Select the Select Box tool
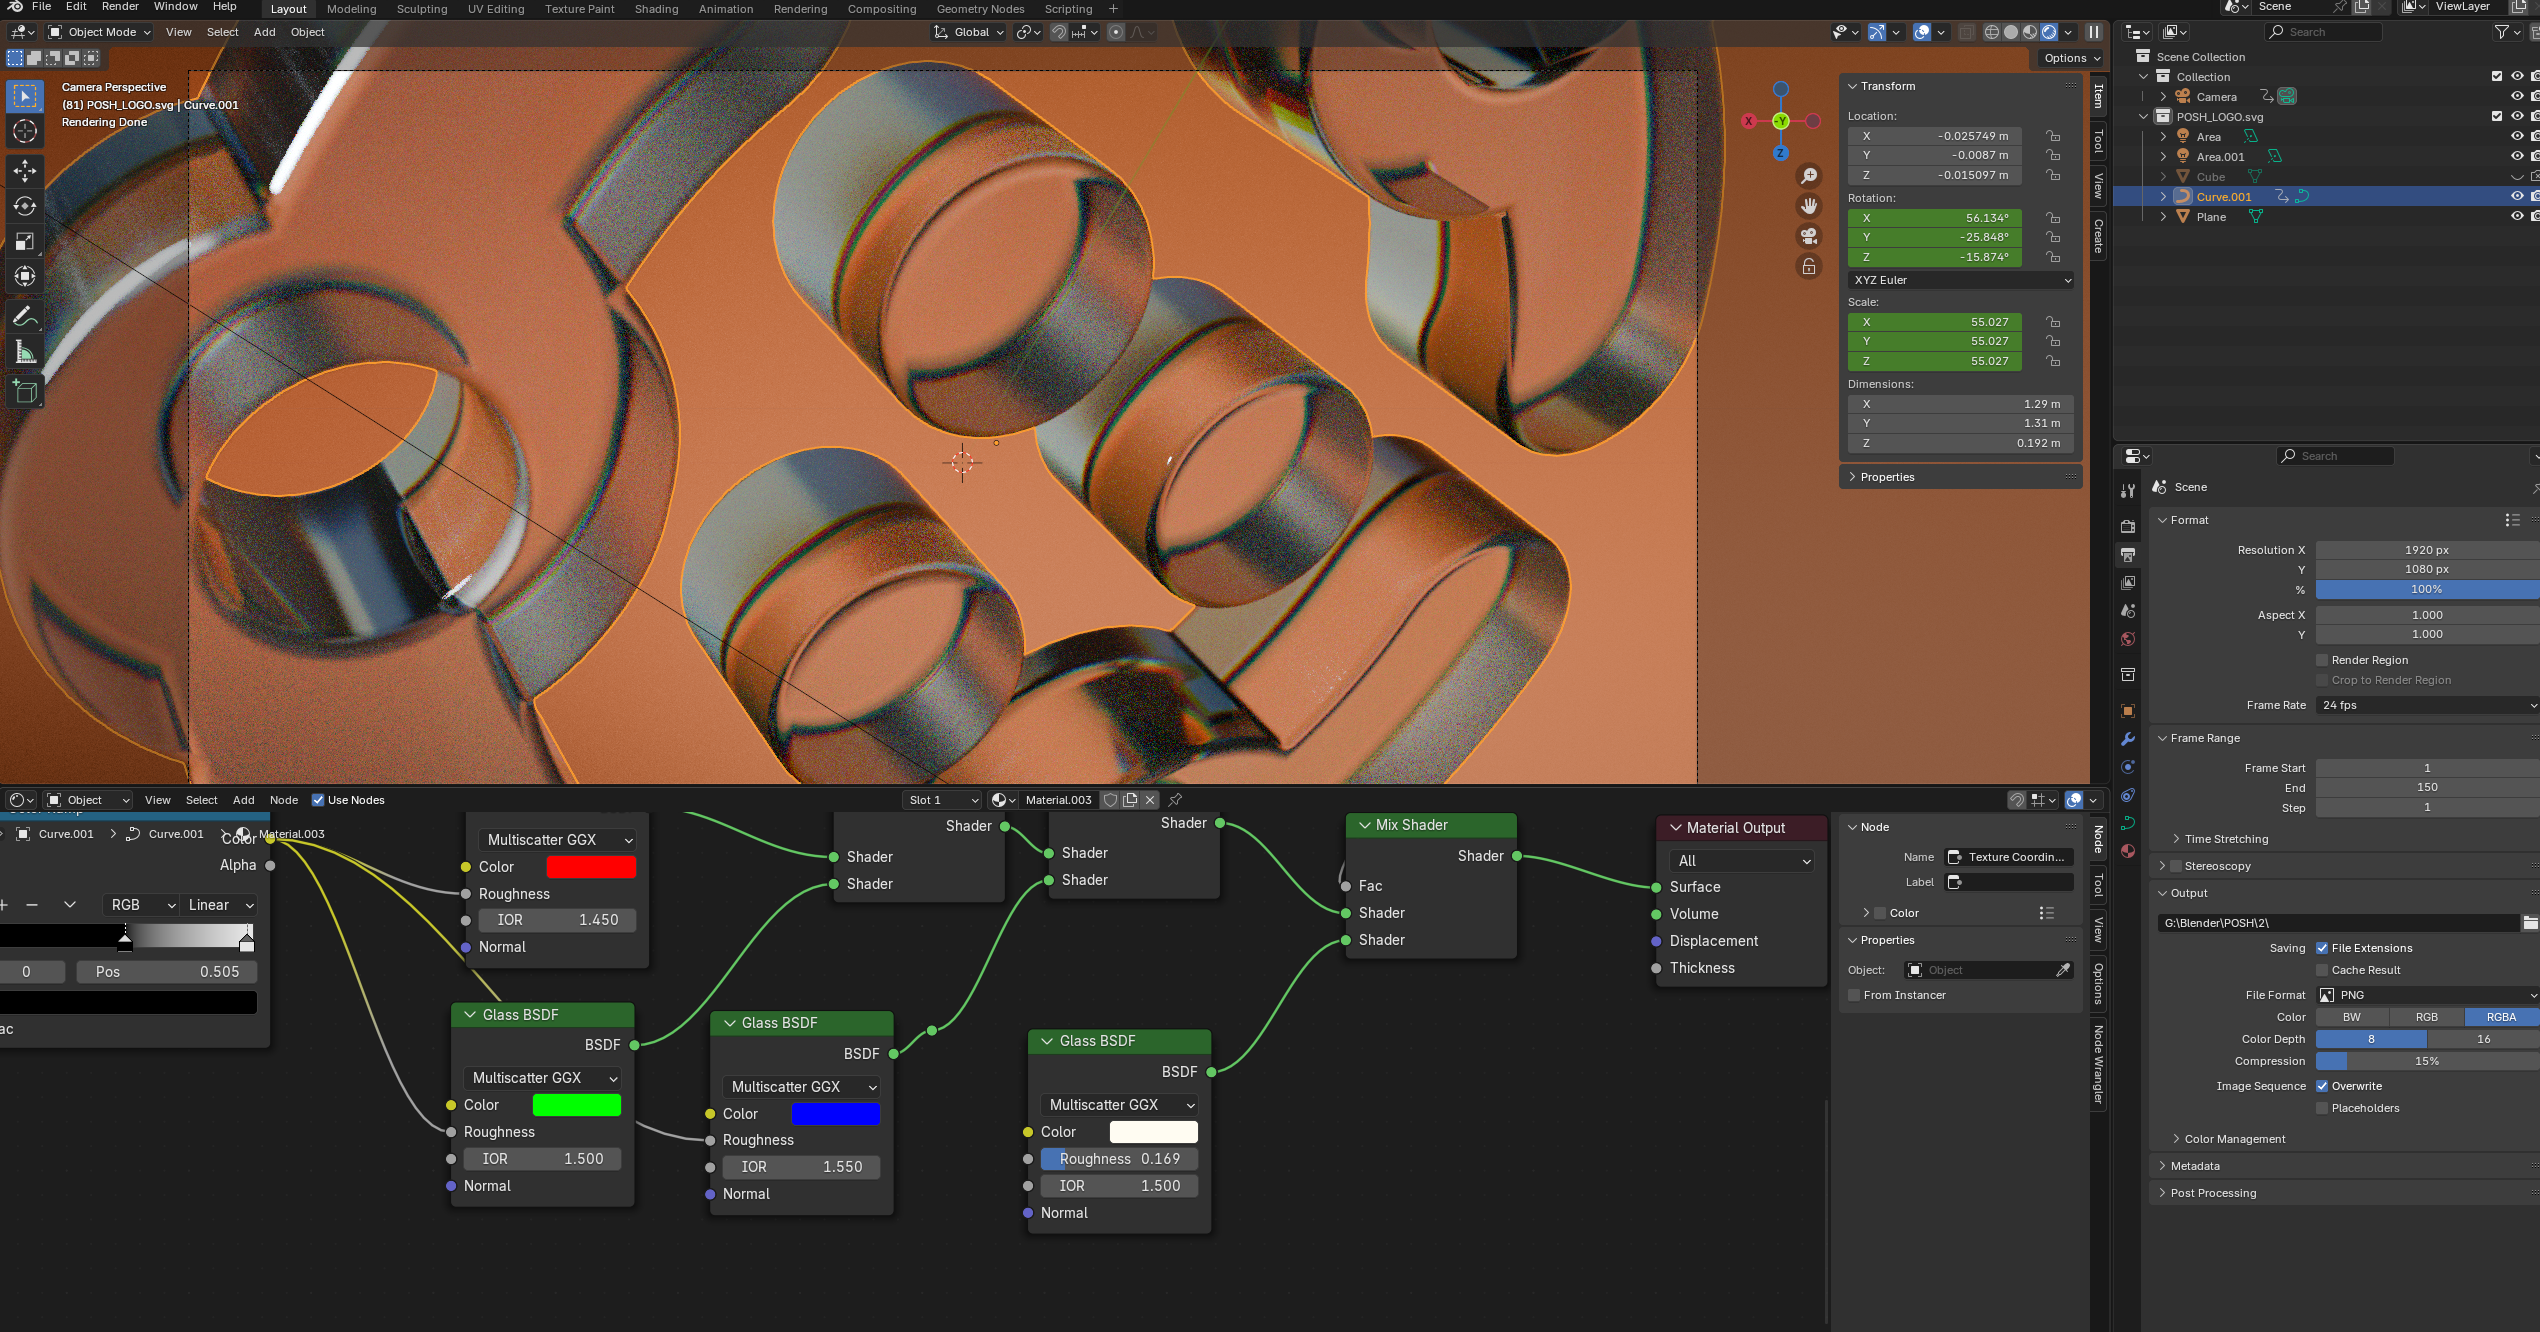 [25, 96]
